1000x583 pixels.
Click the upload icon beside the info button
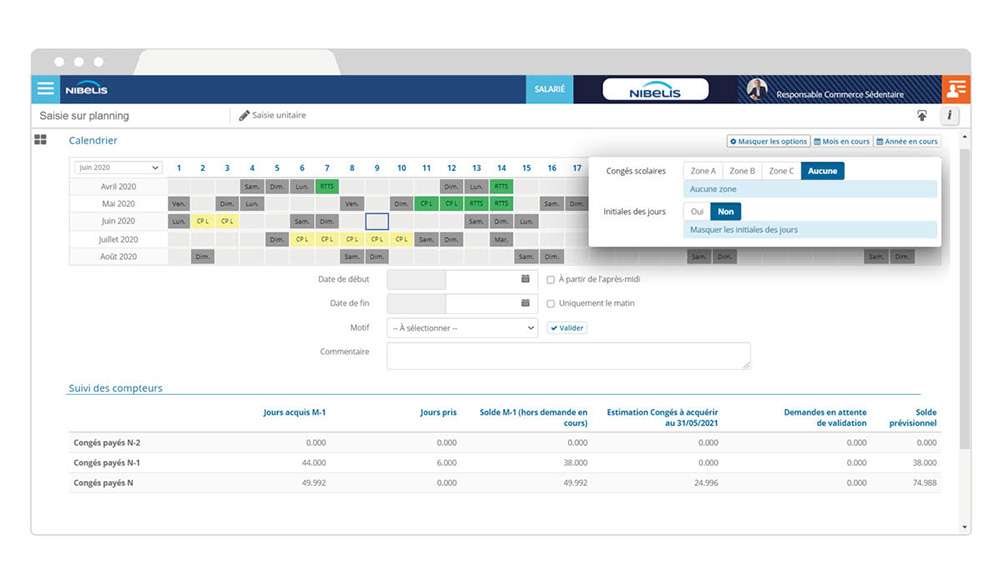click(x=922, y=116)
